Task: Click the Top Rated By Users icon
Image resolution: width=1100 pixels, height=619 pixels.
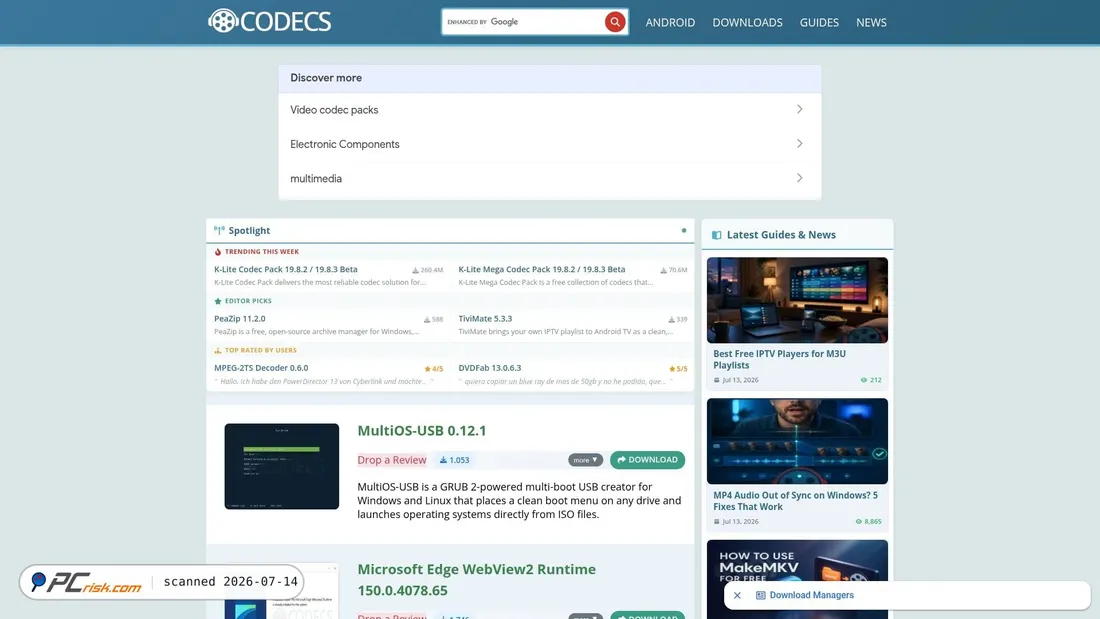Action: tap(217, 350)
